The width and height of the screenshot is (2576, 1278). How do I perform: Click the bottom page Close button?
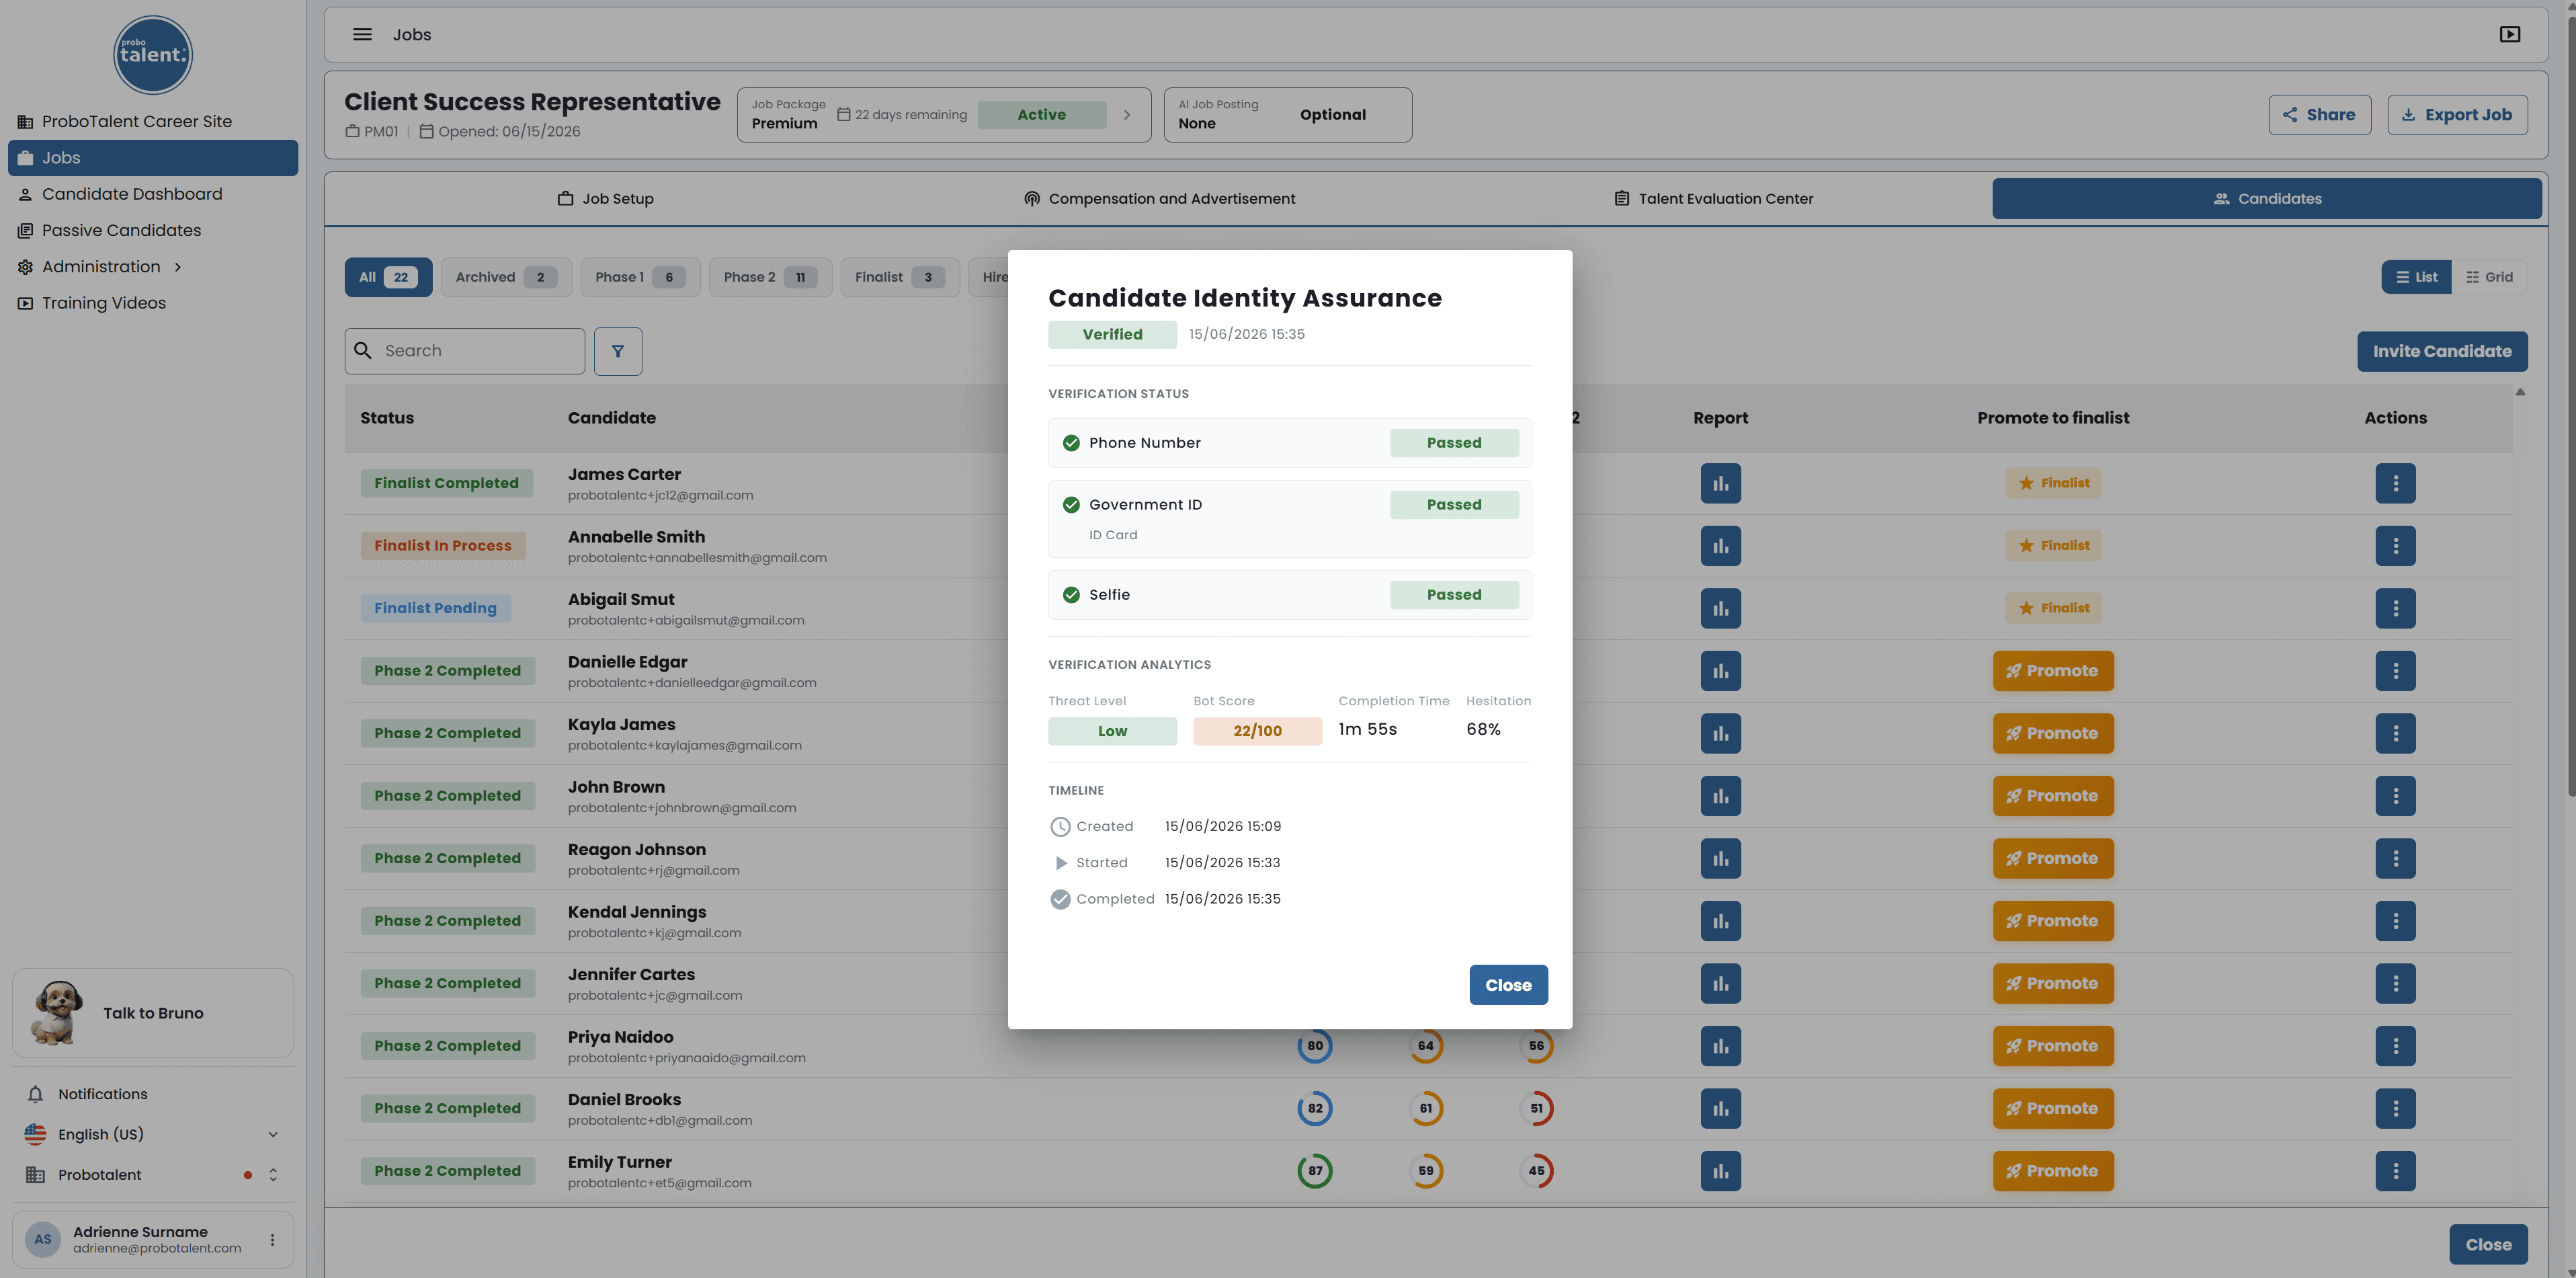tap(2488, 1245)
